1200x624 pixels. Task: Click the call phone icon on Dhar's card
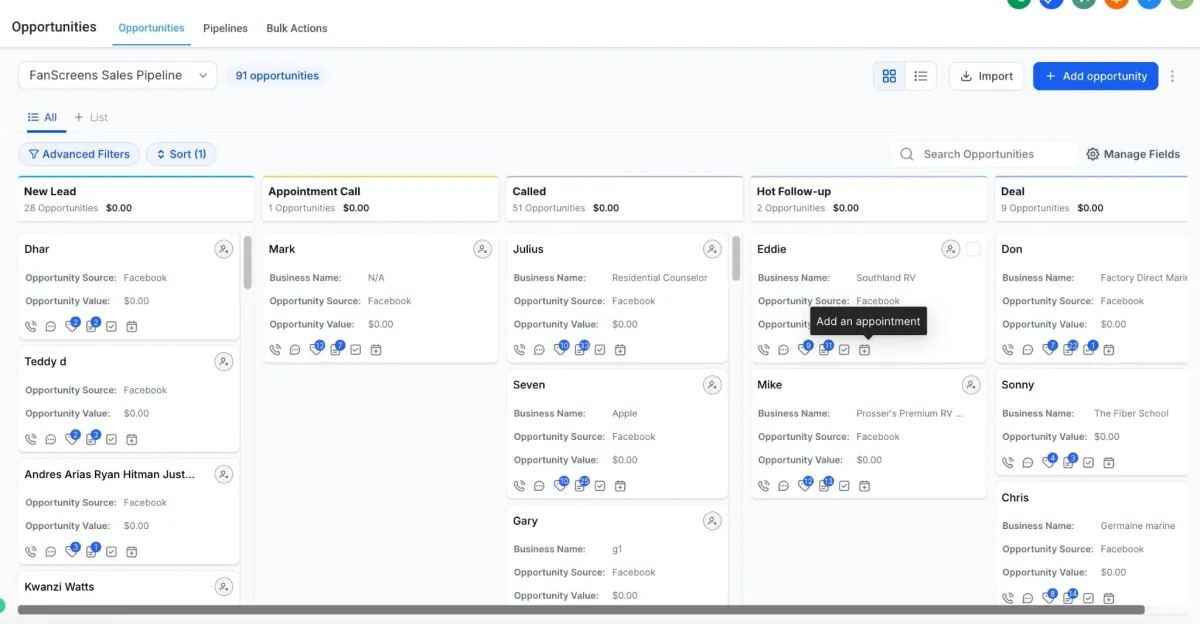click(31, 326)
